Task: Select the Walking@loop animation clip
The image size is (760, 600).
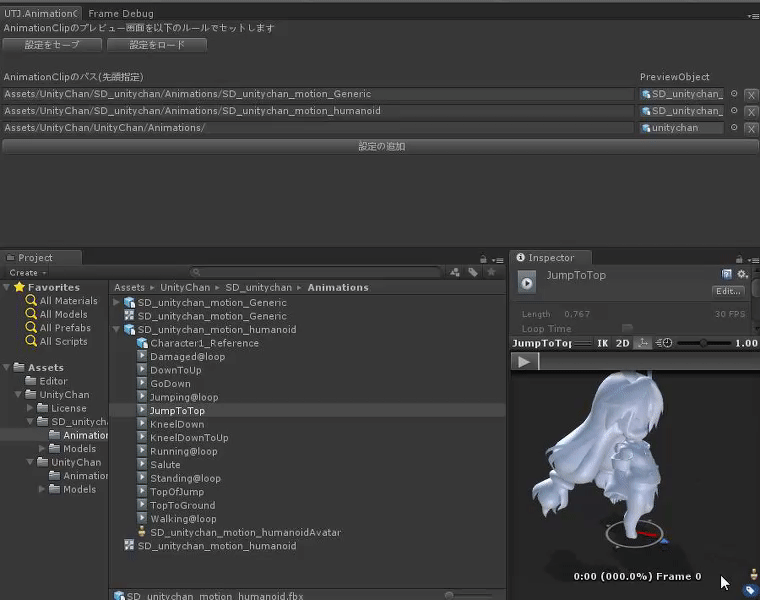Action: 183,519
